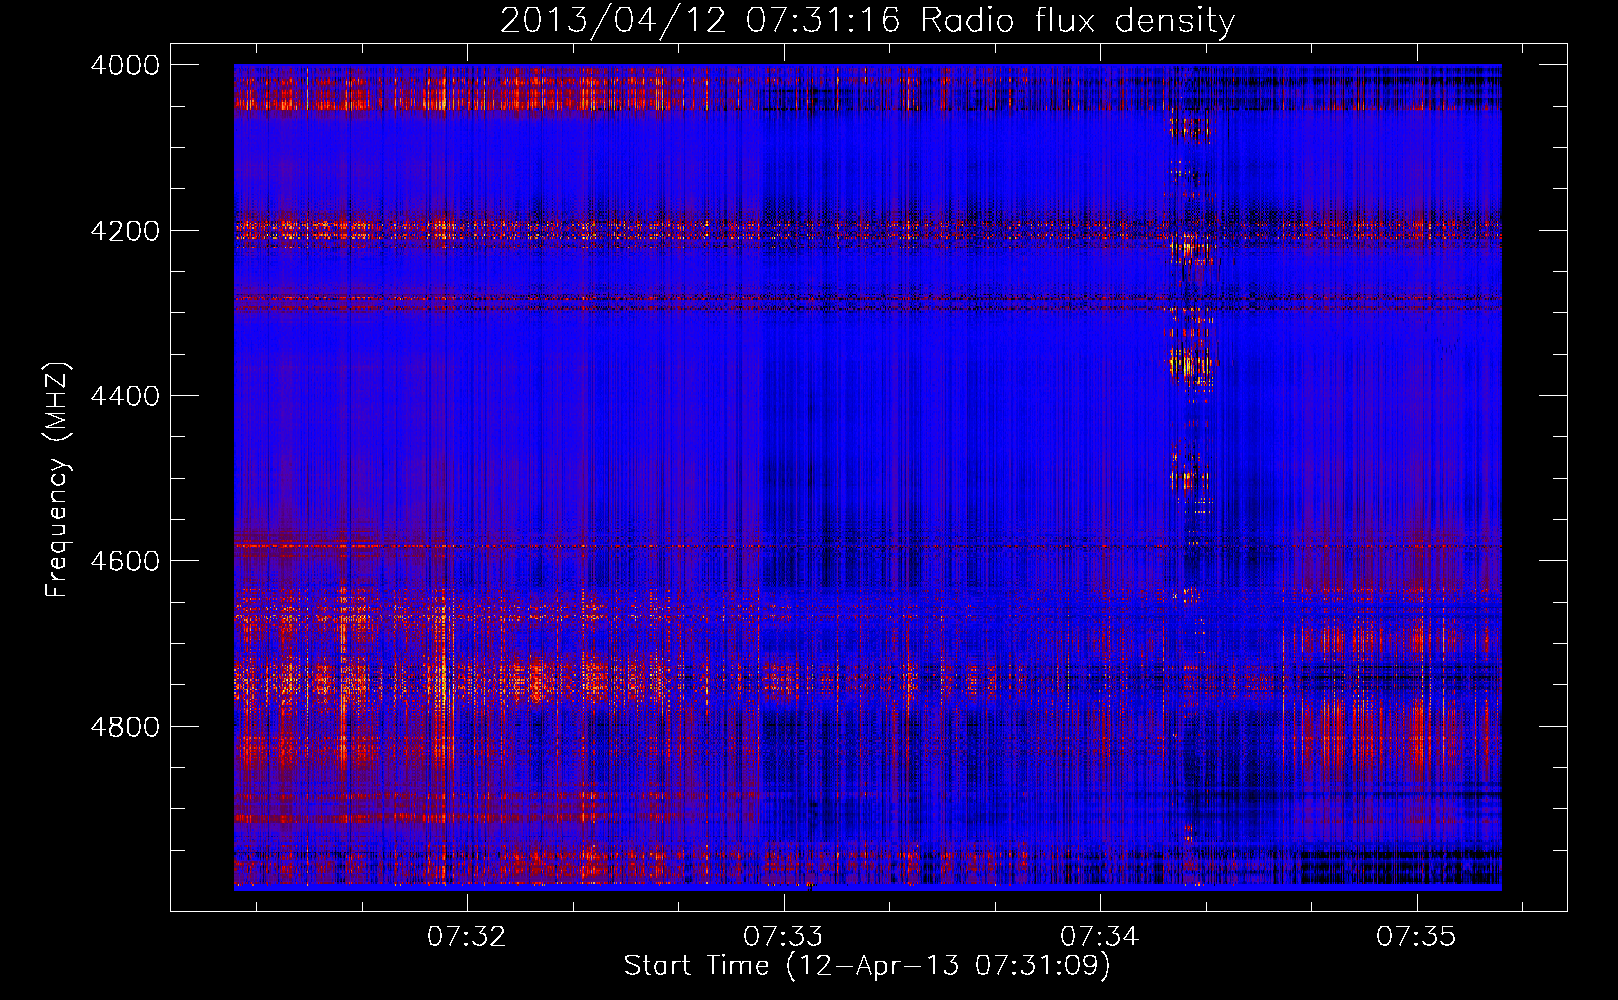Click the 4000 frequency tick label
This screenshot has height=1000, width=1618.
pos(125,65)
